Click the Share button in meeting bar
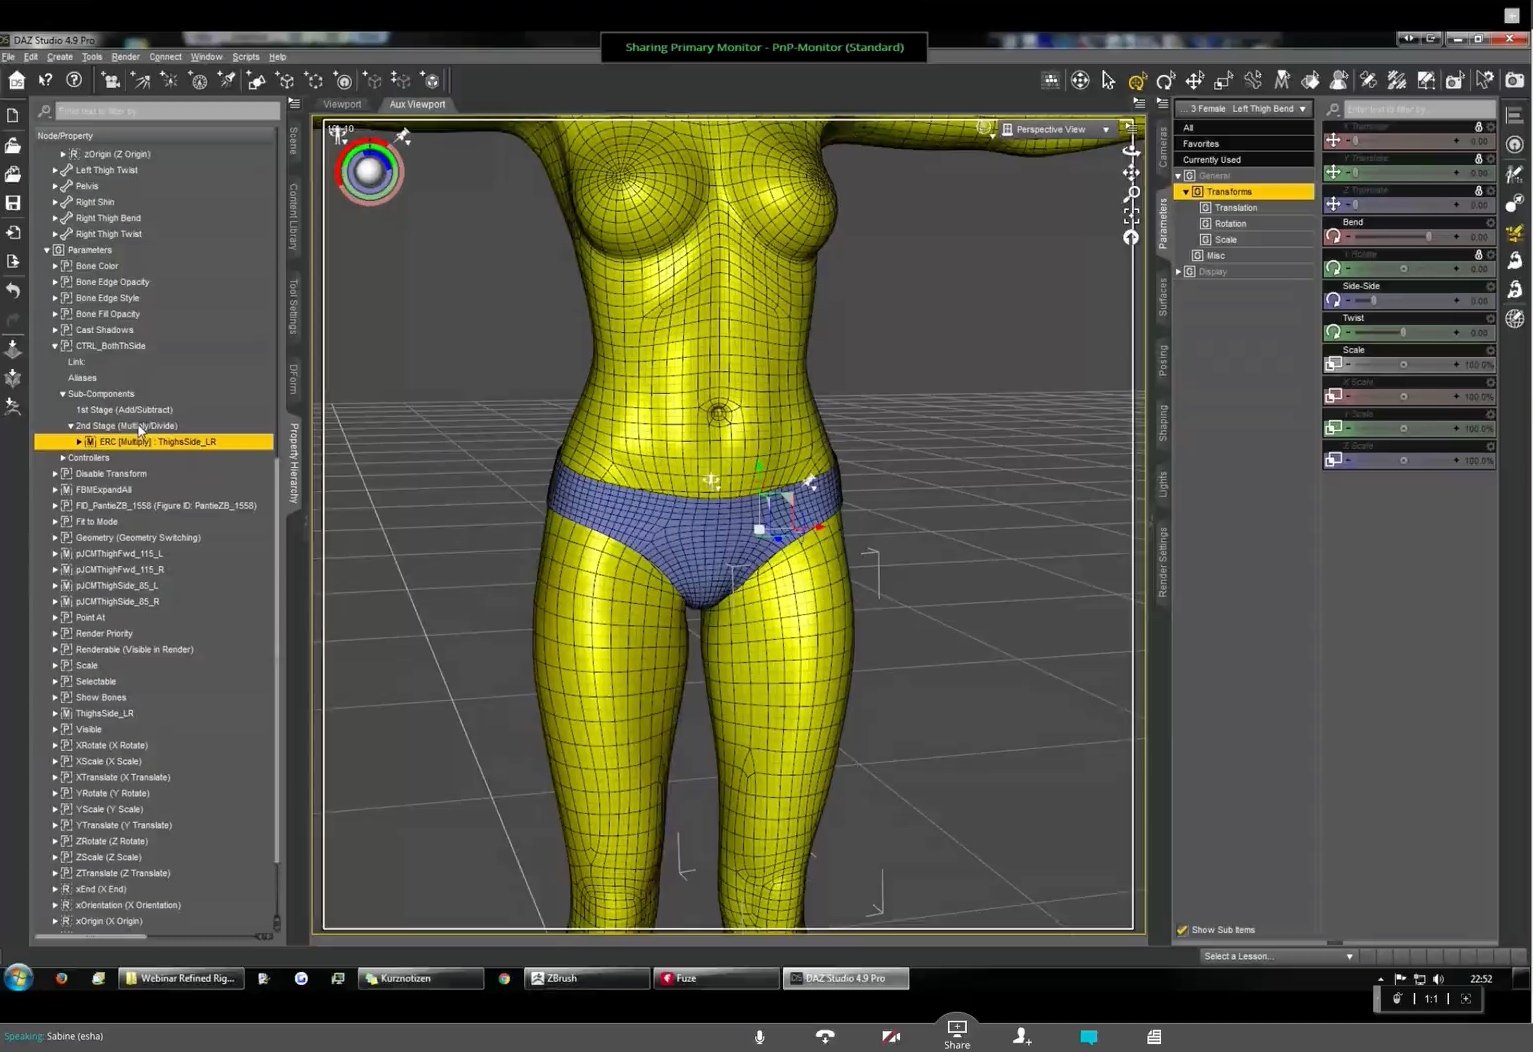Image resolution: width=1533 pixels, height=1052 pixels. pyautogui.click(x=957, y=1034)
